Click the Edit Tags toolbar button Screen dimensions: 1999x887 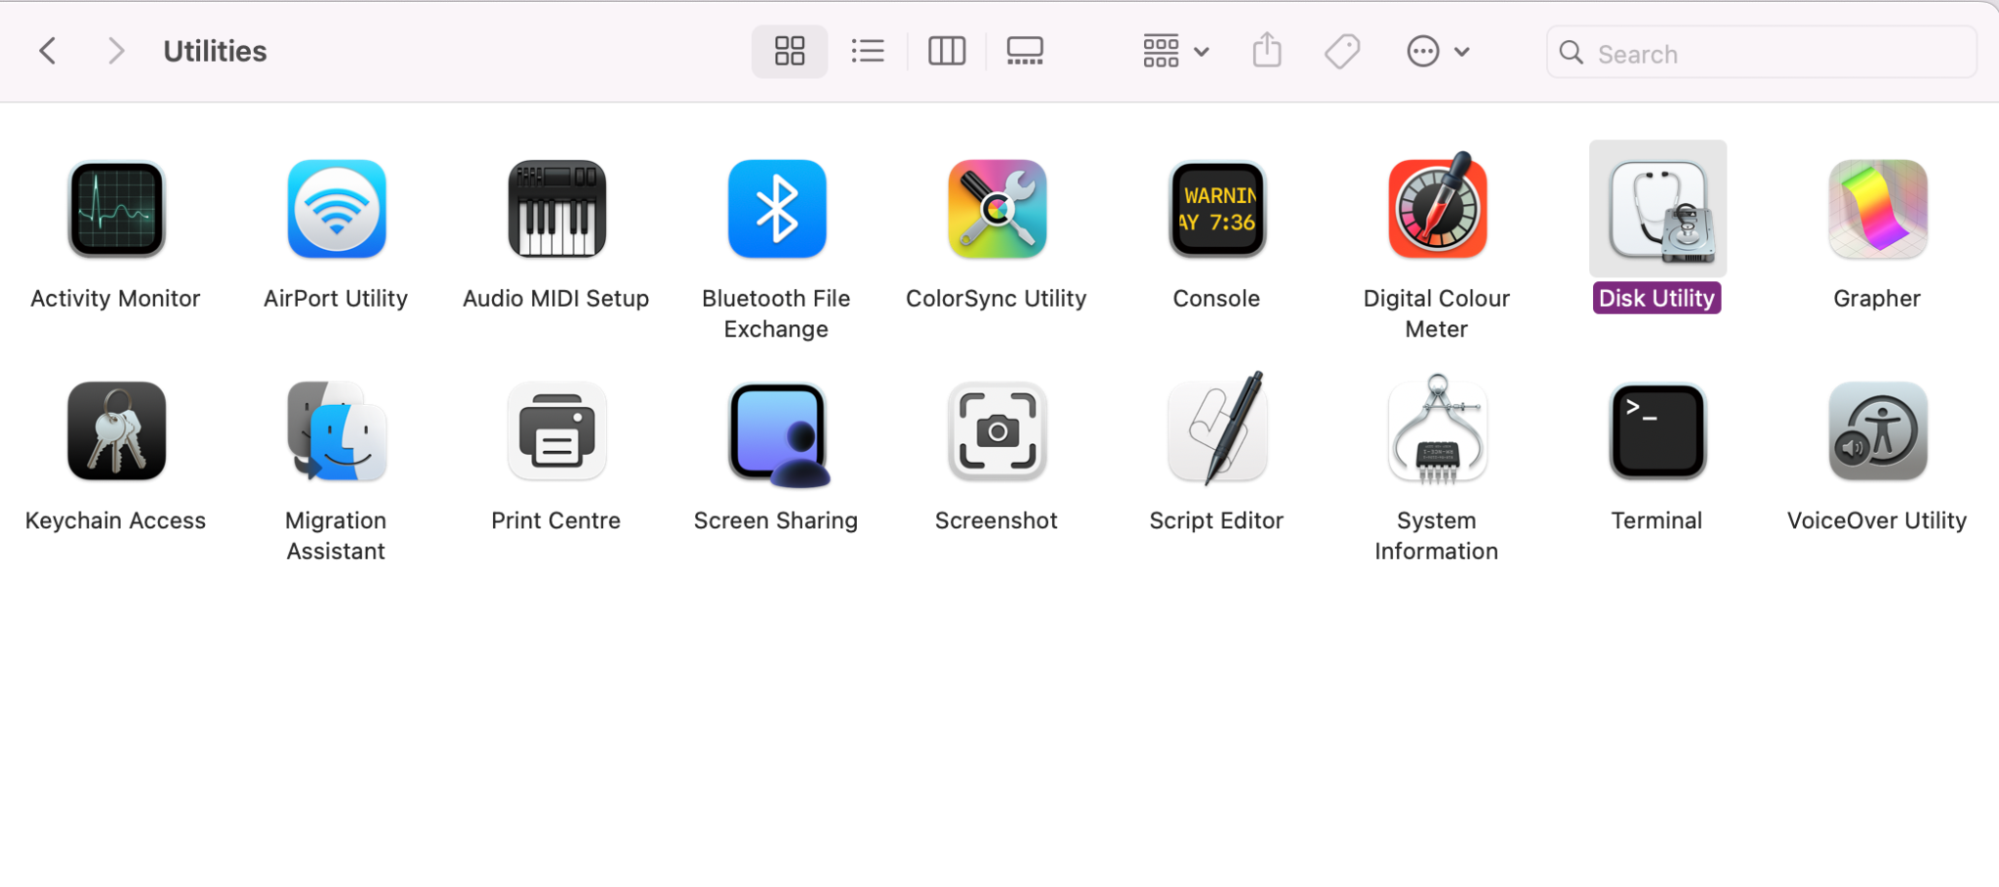[x=1342, y=51]
